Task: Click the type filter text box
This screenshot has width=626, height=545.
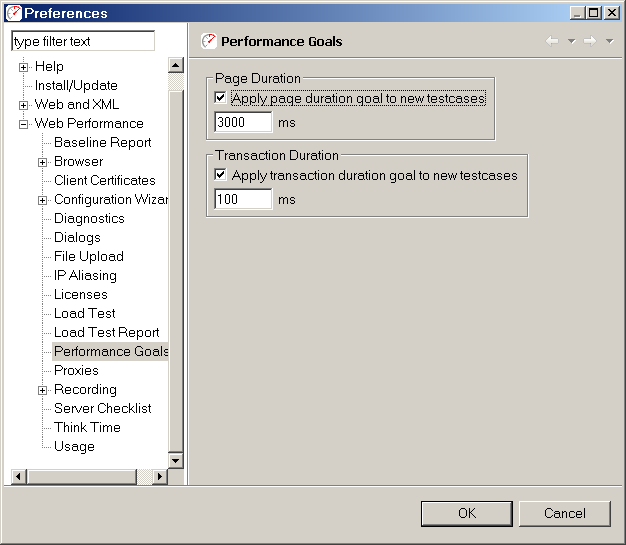Action: coord(83,41)
